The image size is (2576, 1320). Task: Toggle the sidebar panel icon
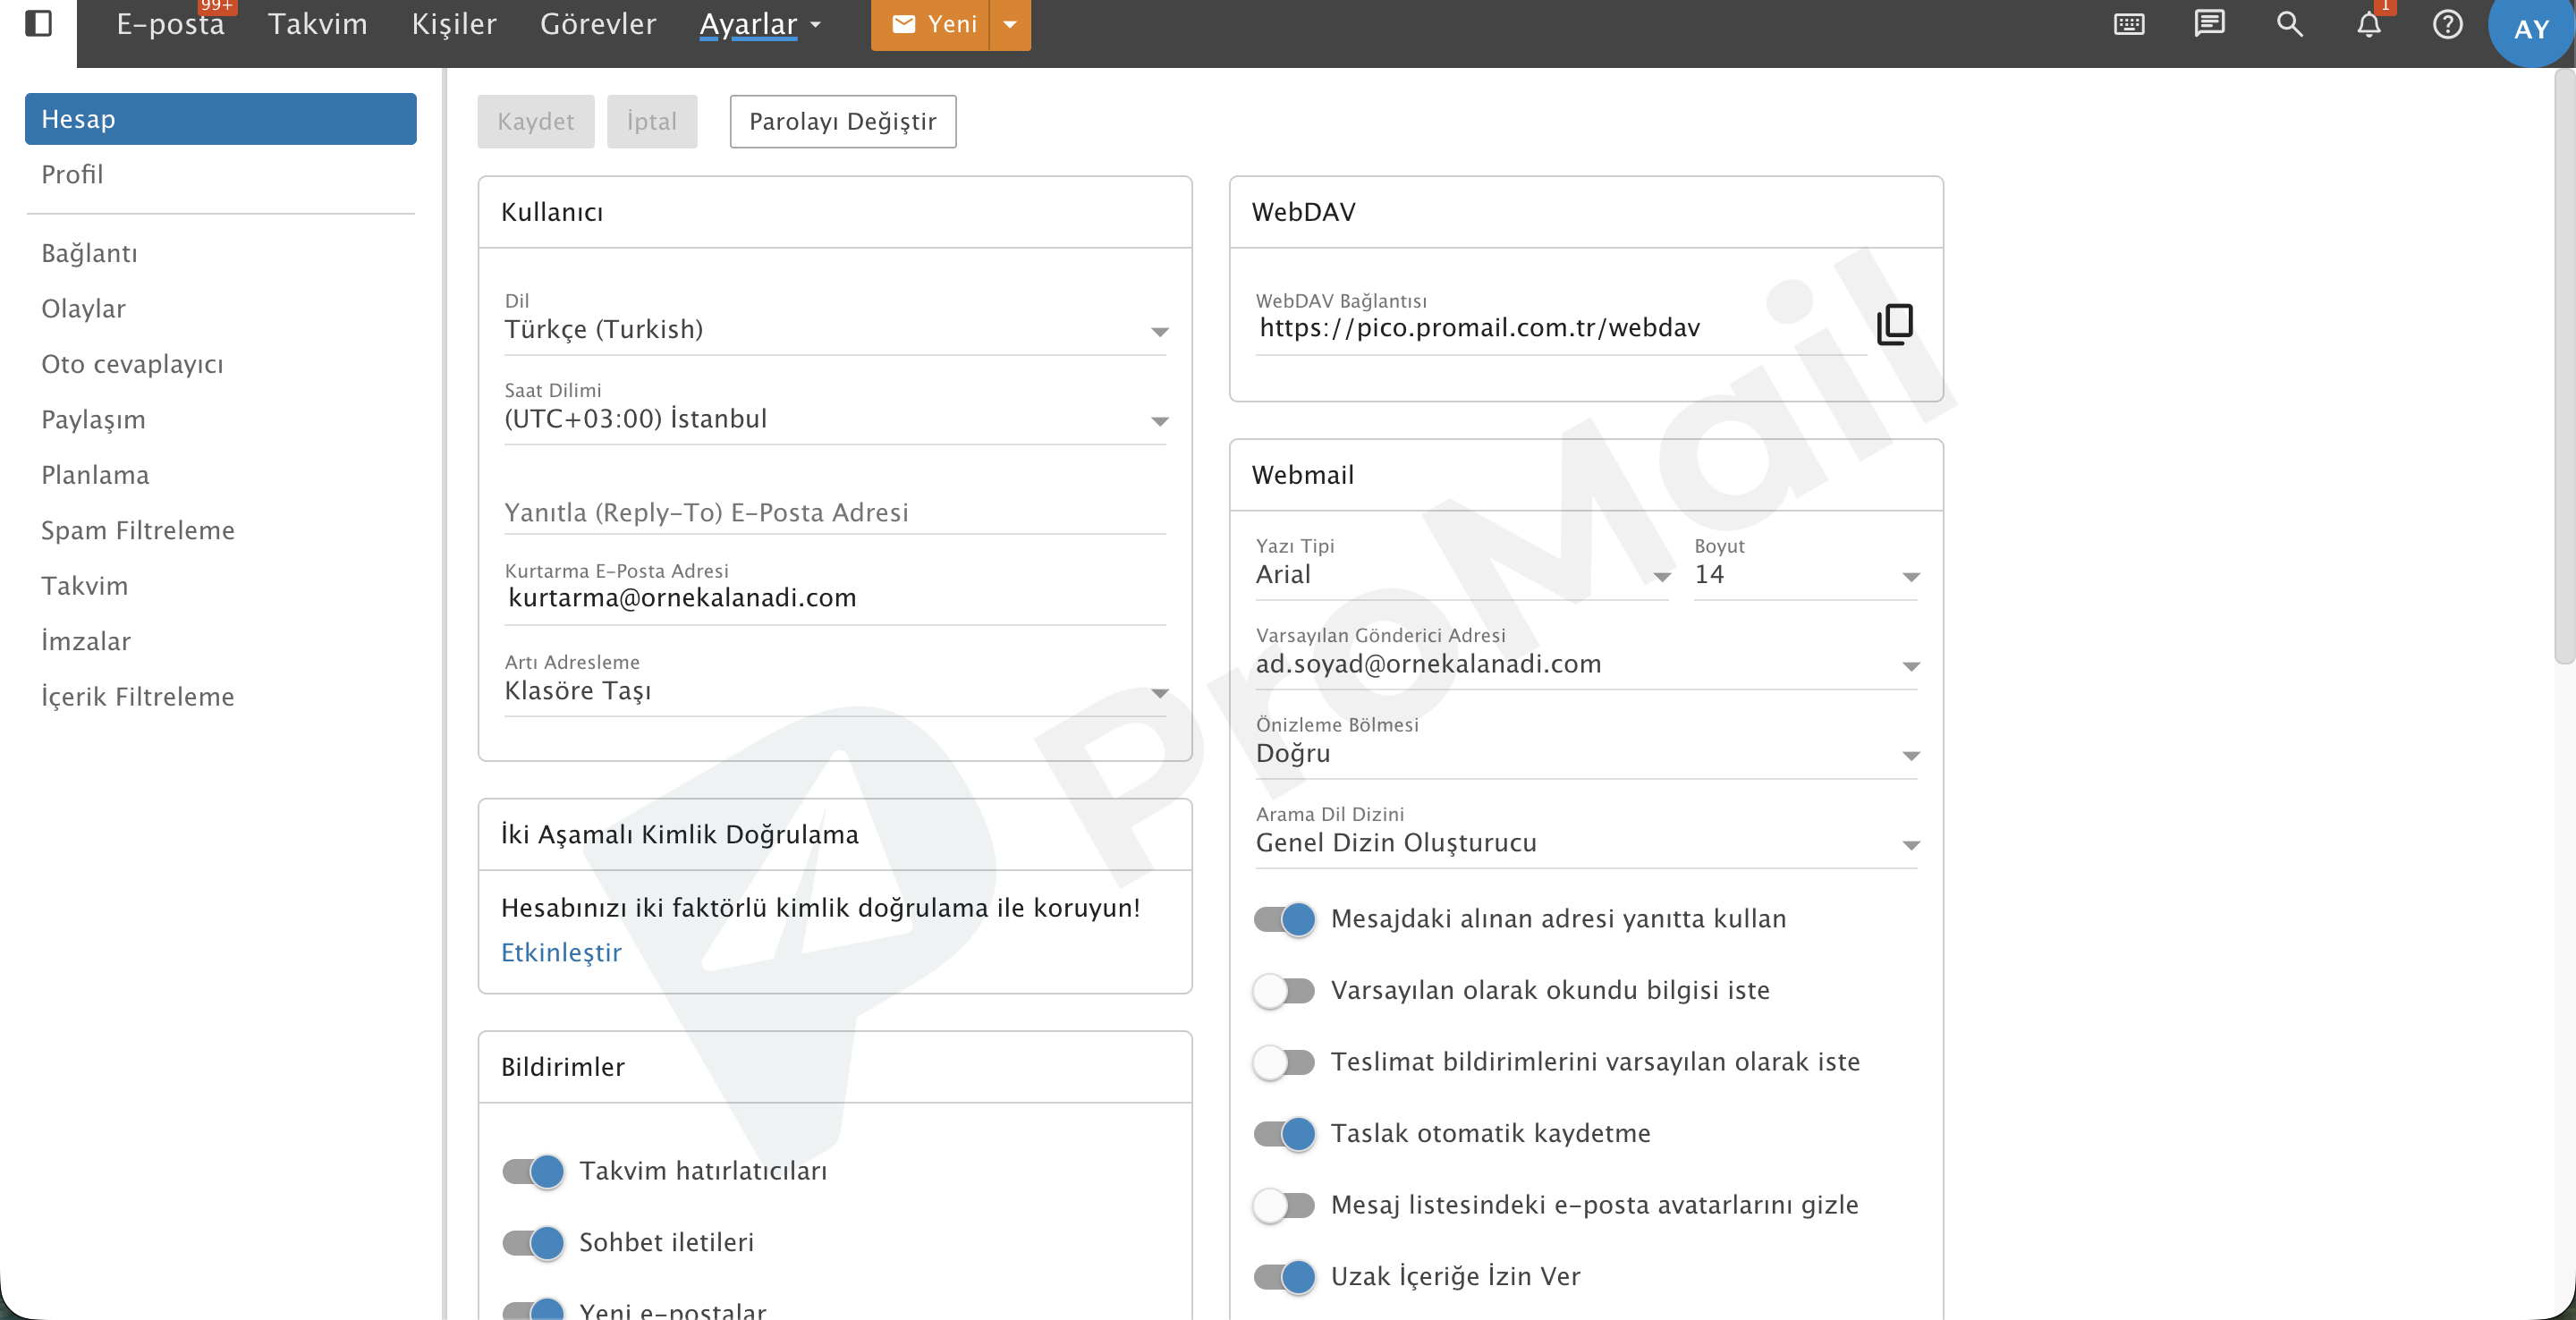point(38,23)
